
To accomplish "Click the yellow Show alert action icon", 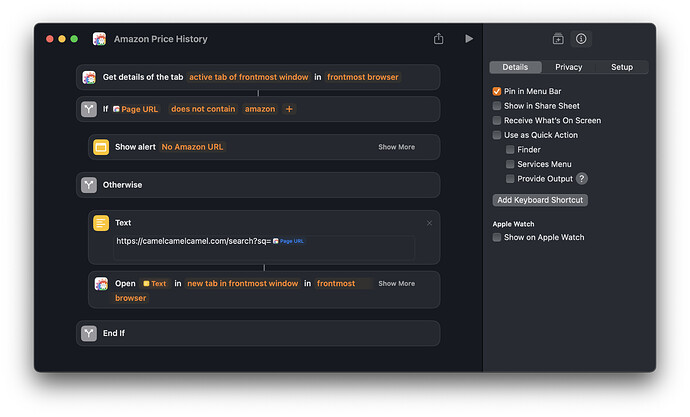I will (101, 147).
